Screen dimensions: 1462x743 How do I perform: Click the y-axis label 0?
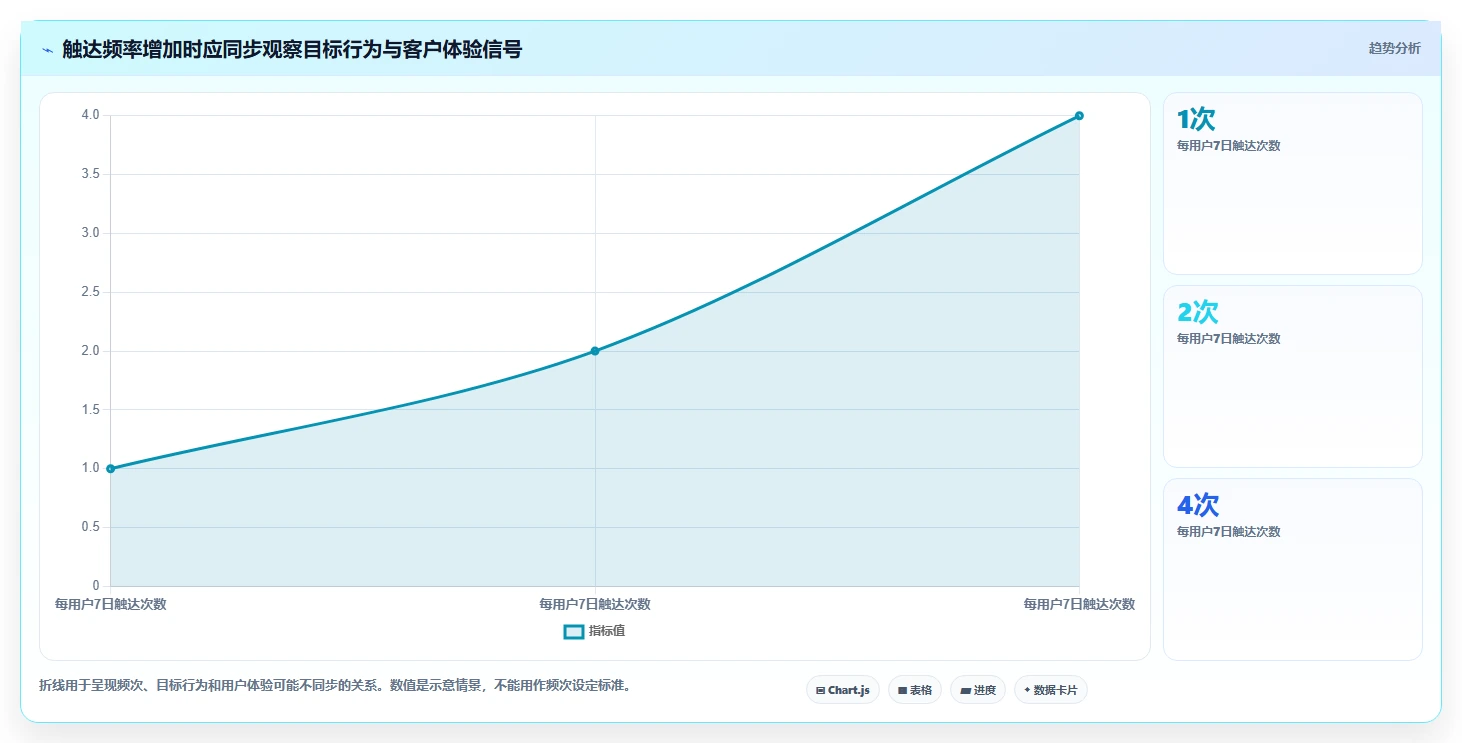[x=96, y=586]
